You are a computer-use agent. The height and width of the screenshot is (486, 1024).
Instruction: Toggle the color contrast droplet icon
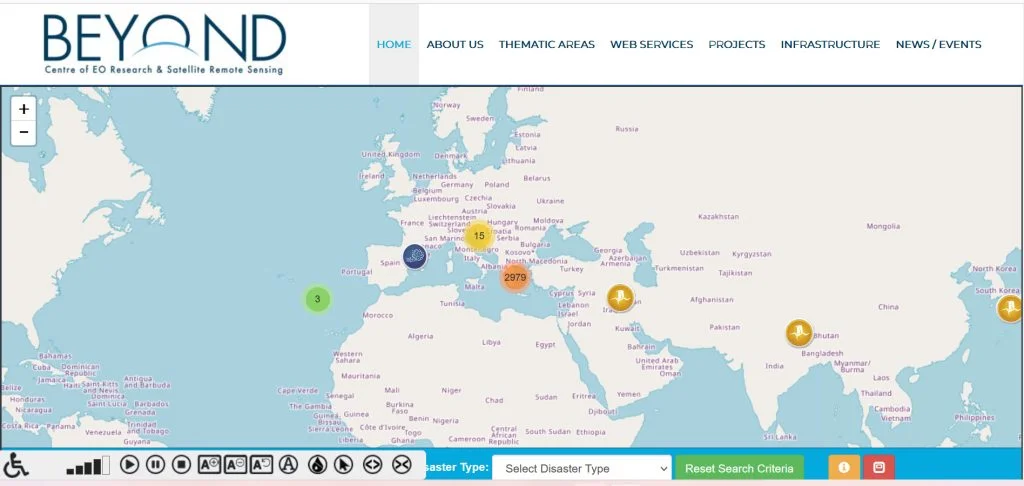tap(317, 464)
